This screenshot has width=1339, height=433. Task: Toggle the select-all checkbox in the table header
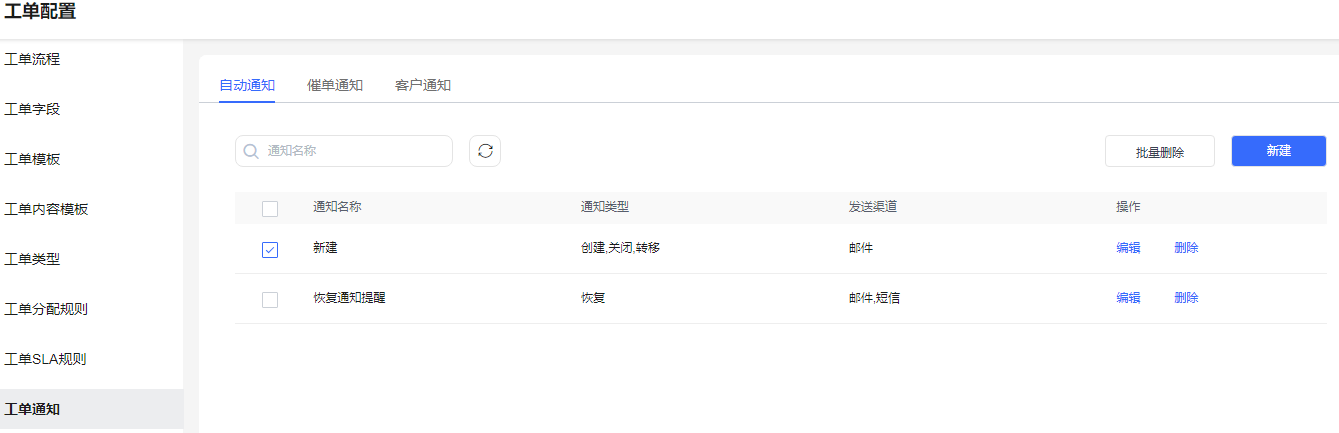point(270,208)
